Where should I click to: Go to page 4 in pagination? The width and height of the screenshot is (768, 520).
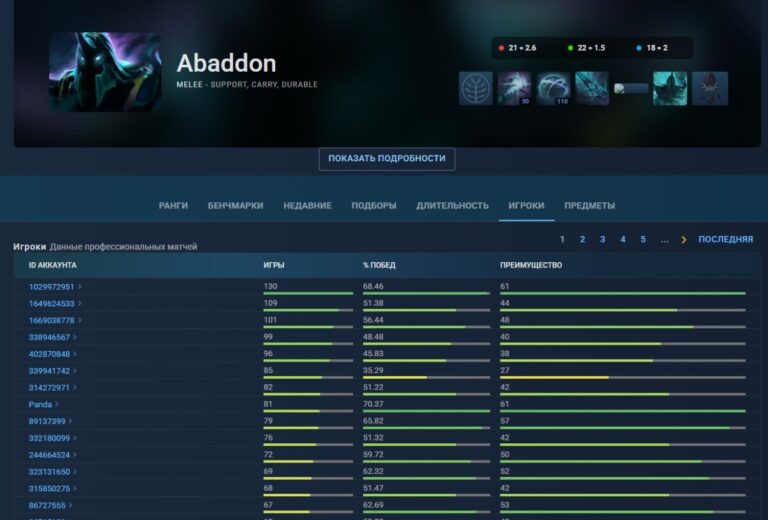[x=623, y=239]
